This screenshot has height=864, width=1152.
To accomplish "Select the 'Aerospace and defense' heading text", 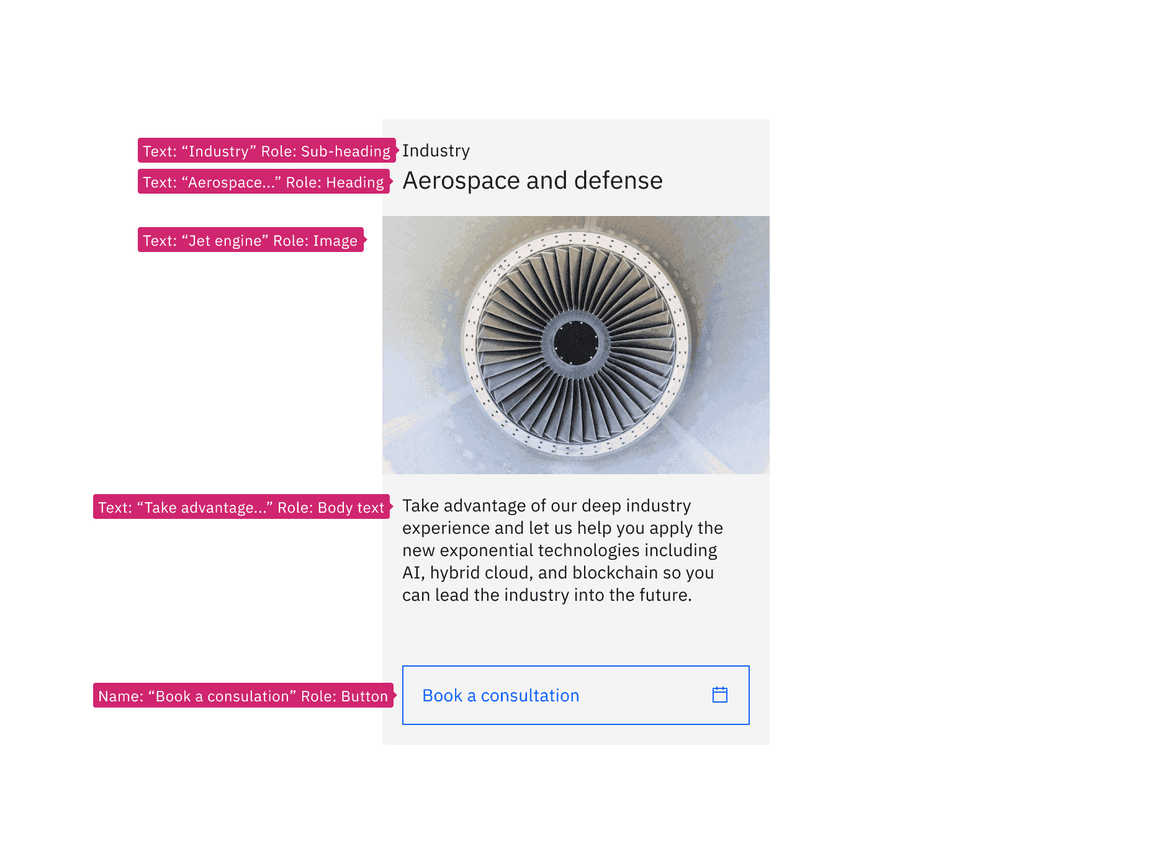I will [532, 181].
